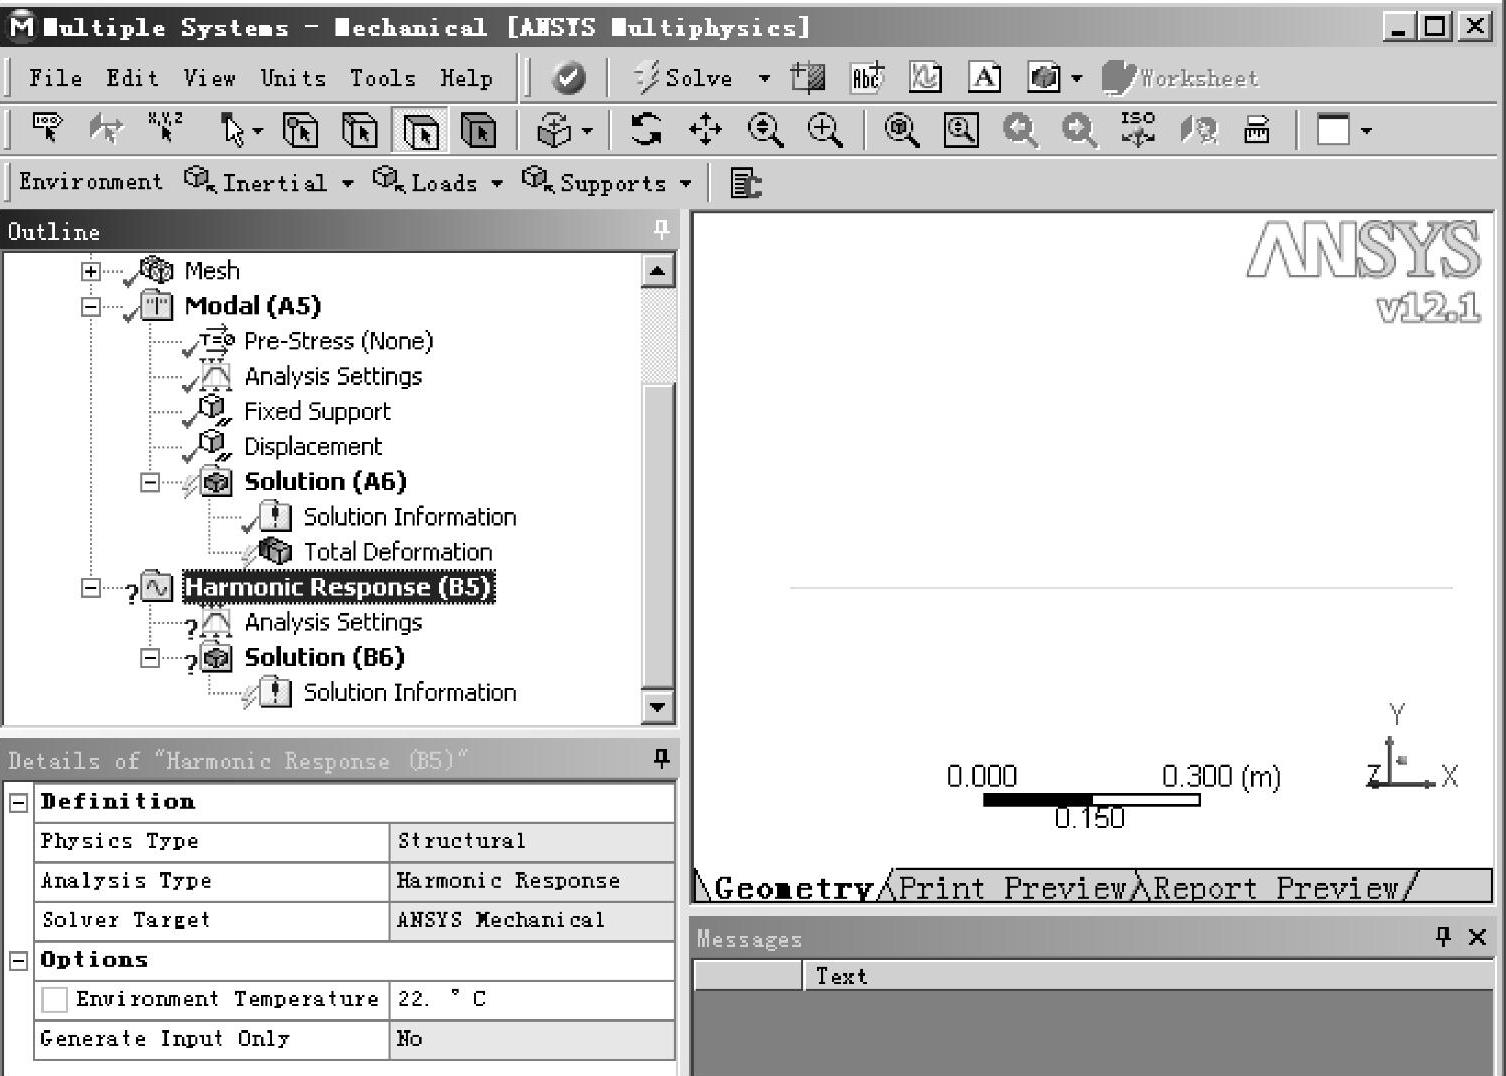Screen dimensions: 1506x1076
Task: Click the green checkmark toolbar icon
Action: [568, 78]
